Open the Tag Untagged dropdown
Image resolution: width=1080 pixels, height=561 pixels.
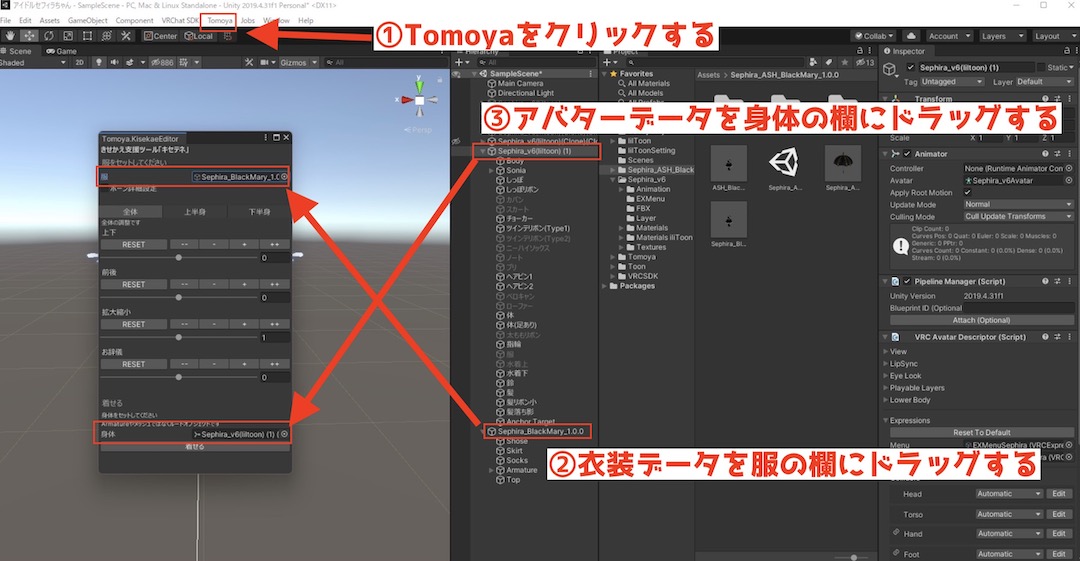pos(952,81)
